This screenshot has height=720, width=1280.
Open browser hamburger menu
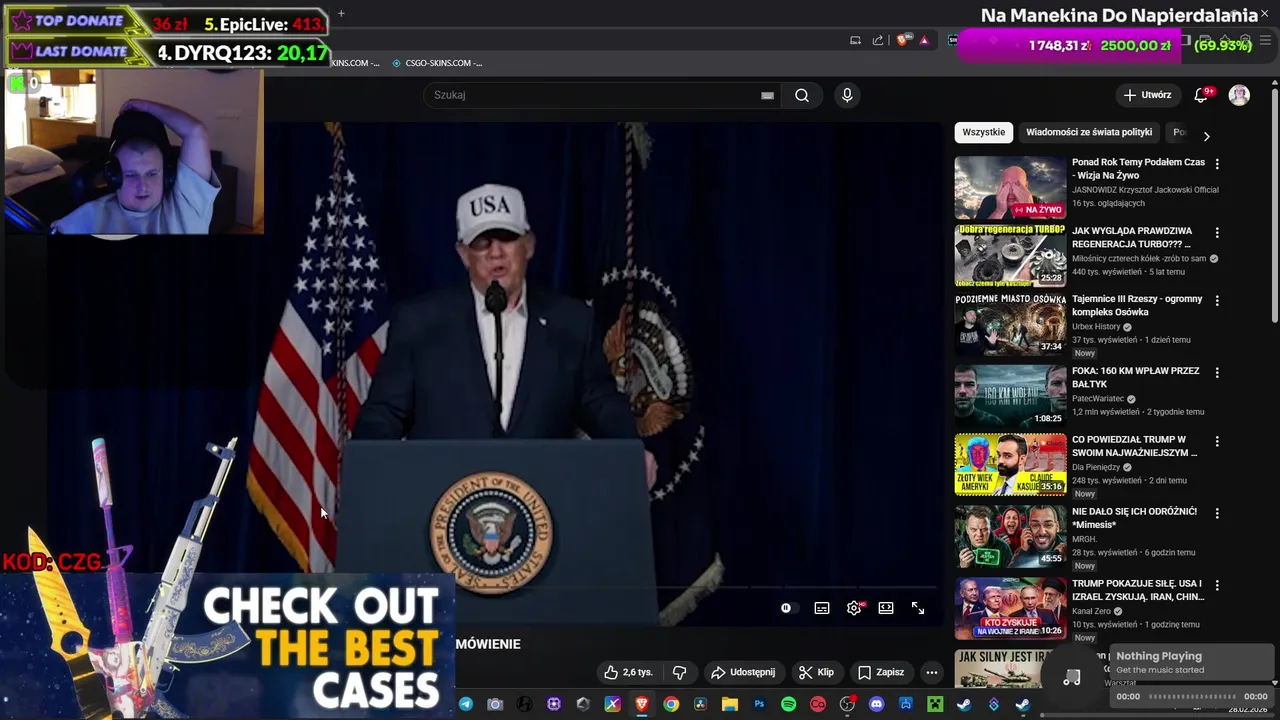tap(1265, 40)
